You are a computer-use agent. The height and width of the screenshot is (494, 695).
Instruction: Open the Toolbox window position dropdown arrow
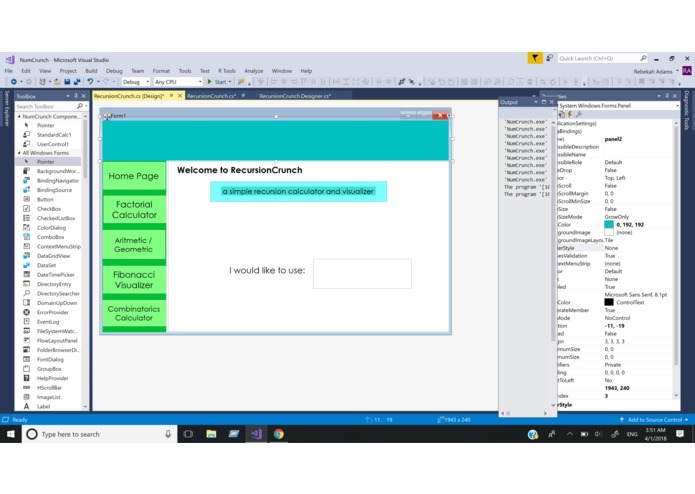coord(67,96)
